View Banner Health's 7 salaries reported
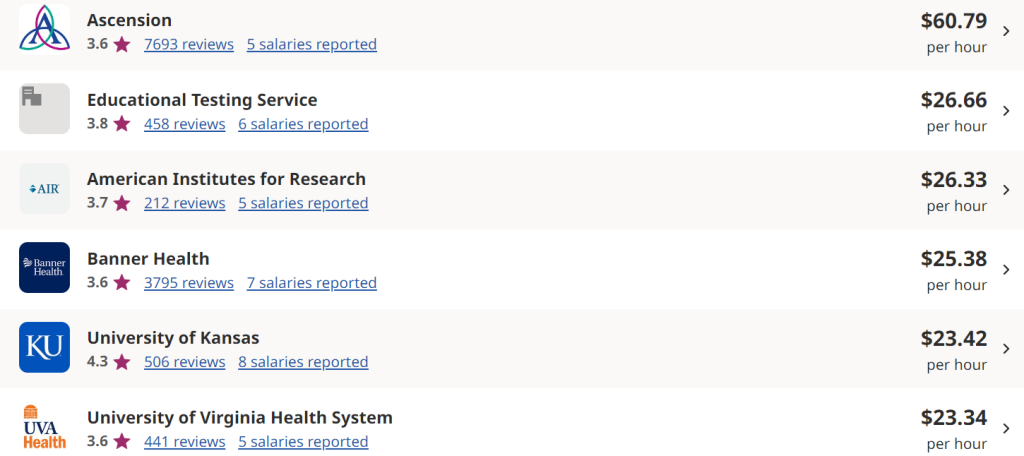The width and height of the screenshot is (1024, 456). pyautogui.click(x=312, y=283)
